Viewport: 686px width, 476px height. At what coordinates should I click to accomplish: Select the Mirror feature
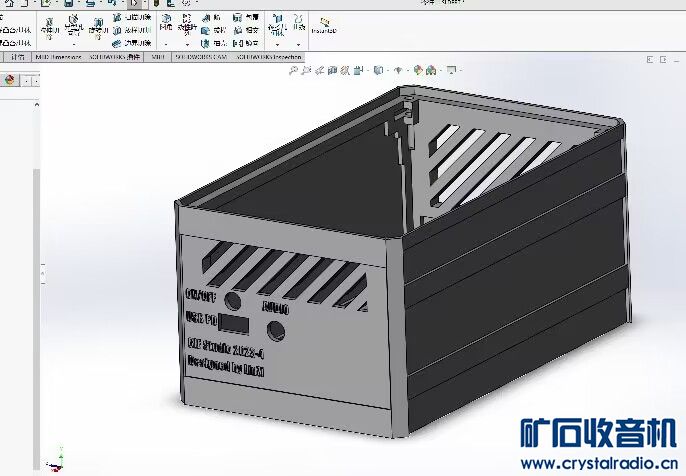click(x=246, y=43)
